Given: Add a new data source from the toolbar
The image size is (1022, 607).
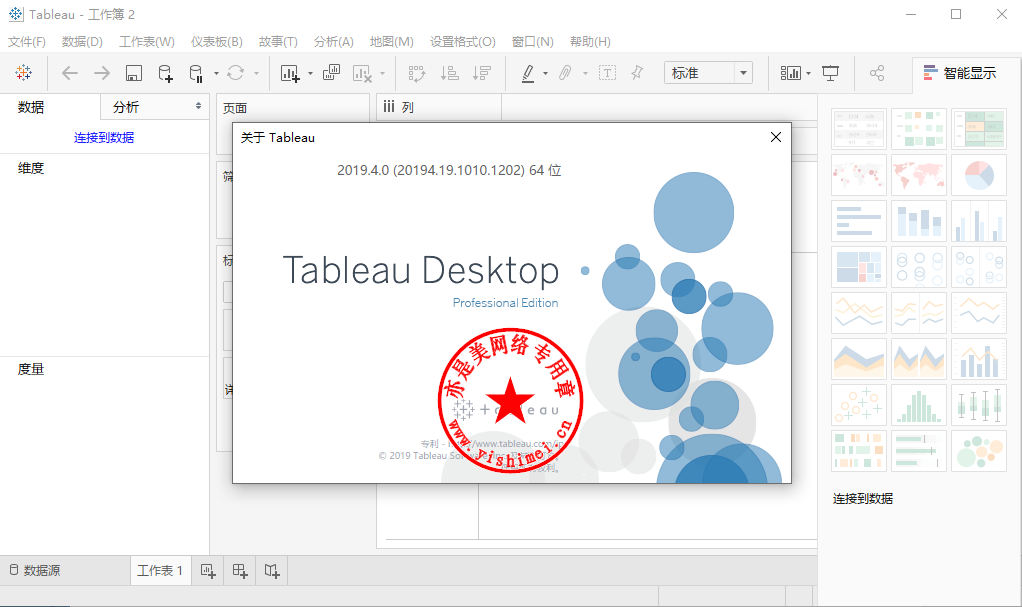Looking at the screenshot, I should pyautogui.click(x=166, y=73).
